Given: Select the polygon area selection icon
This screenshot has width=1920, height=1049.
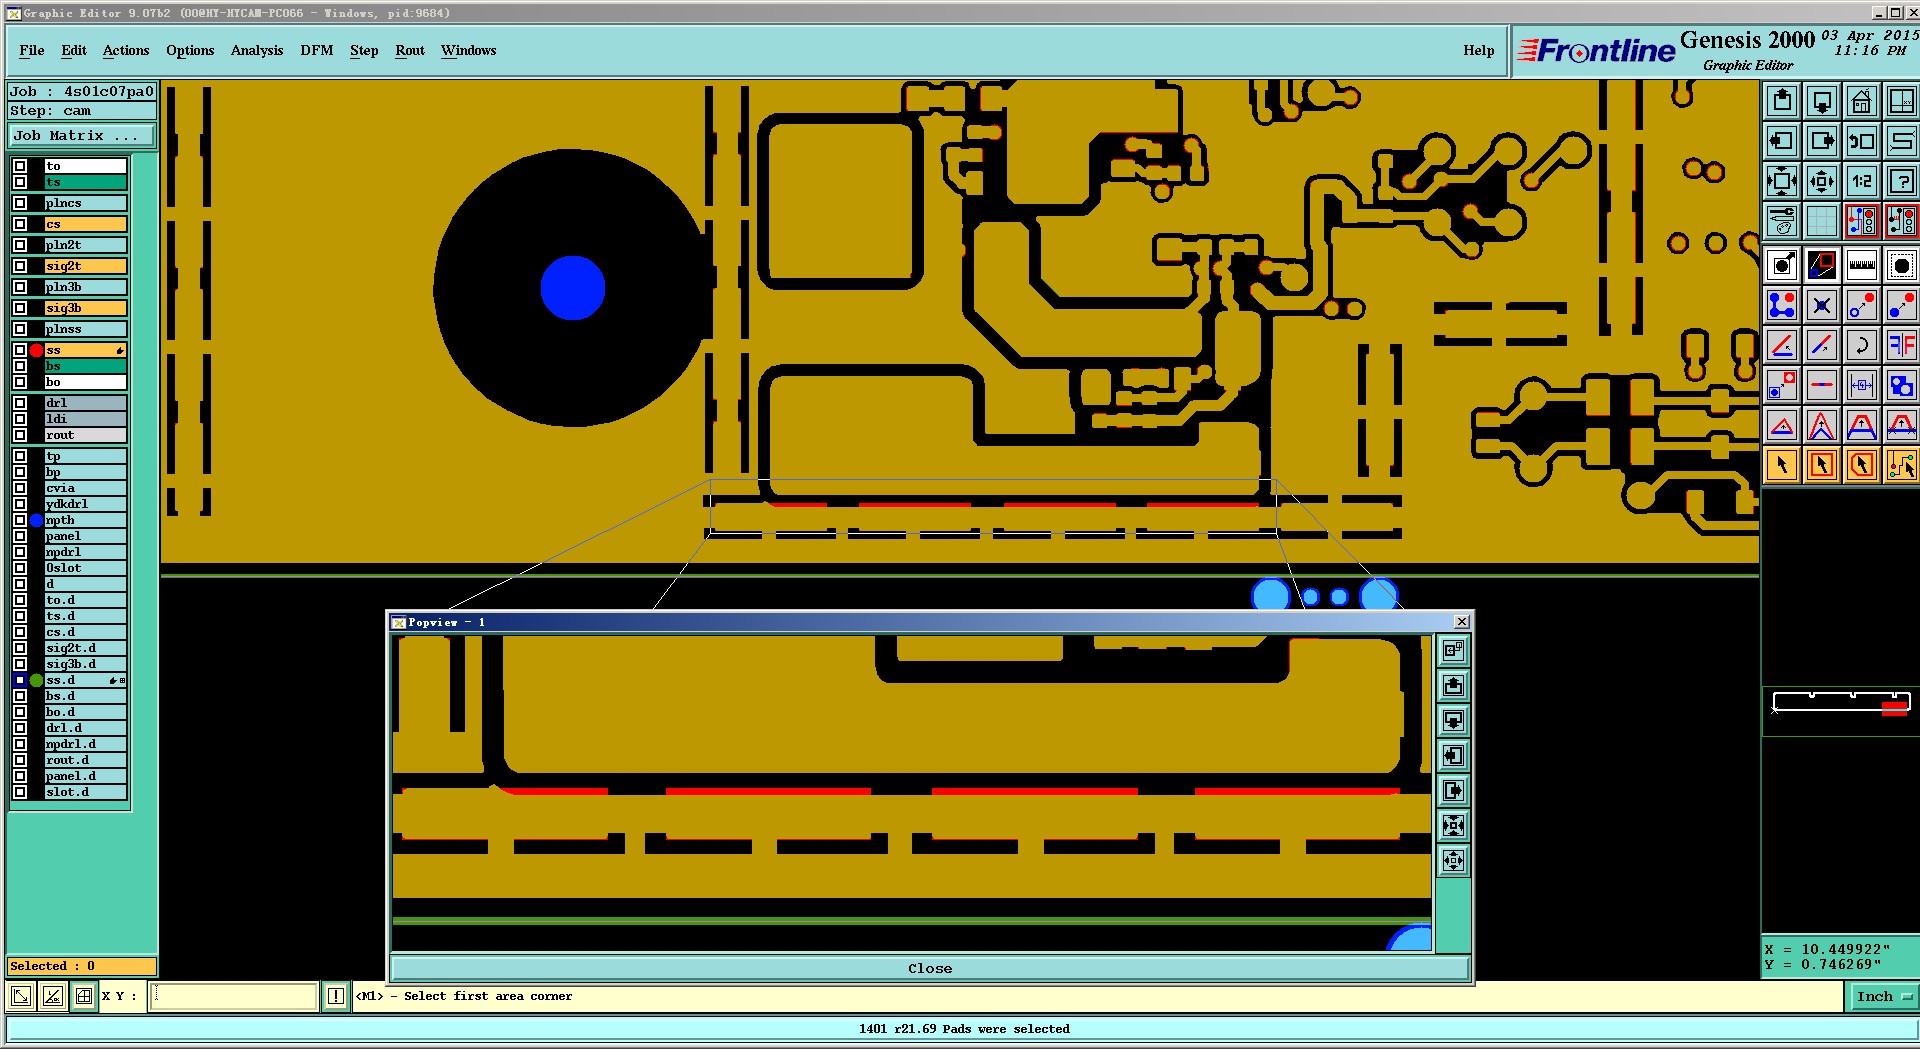Looking at the screenshot, I should point(1861,465).
